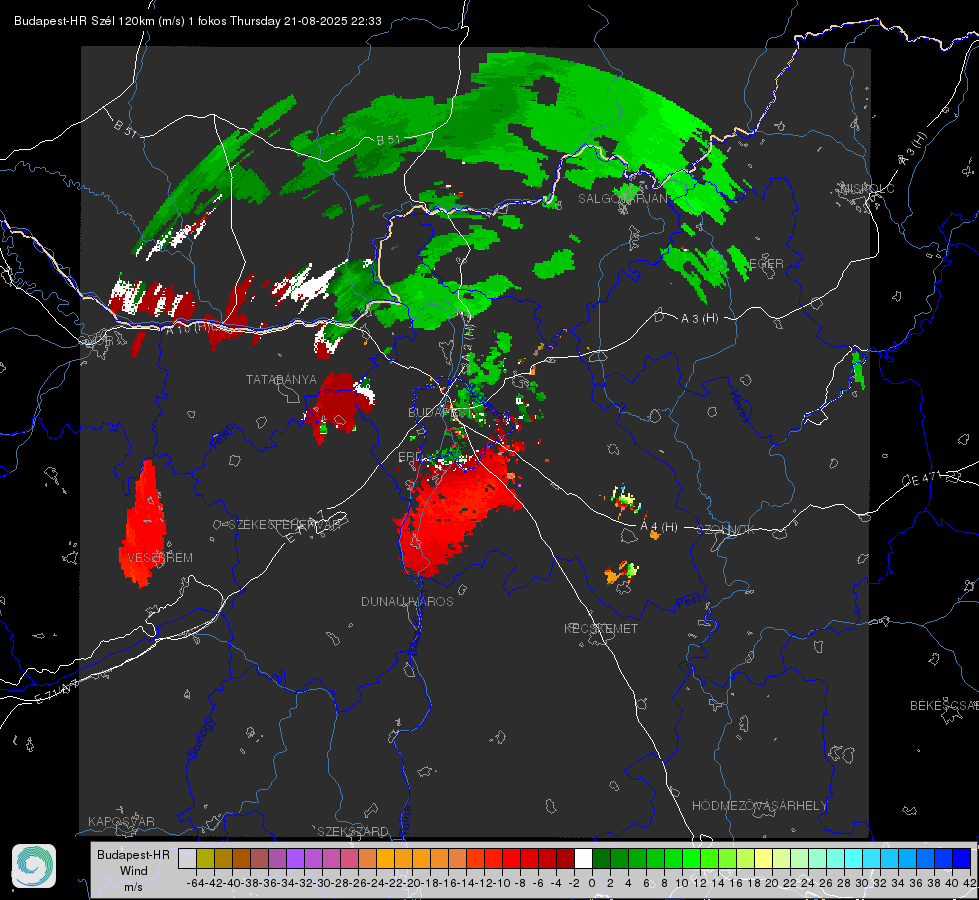Pick the deep blue swatch between 40 and 42
The width and height of the screenshot is (979, 900).
(962, 858)
